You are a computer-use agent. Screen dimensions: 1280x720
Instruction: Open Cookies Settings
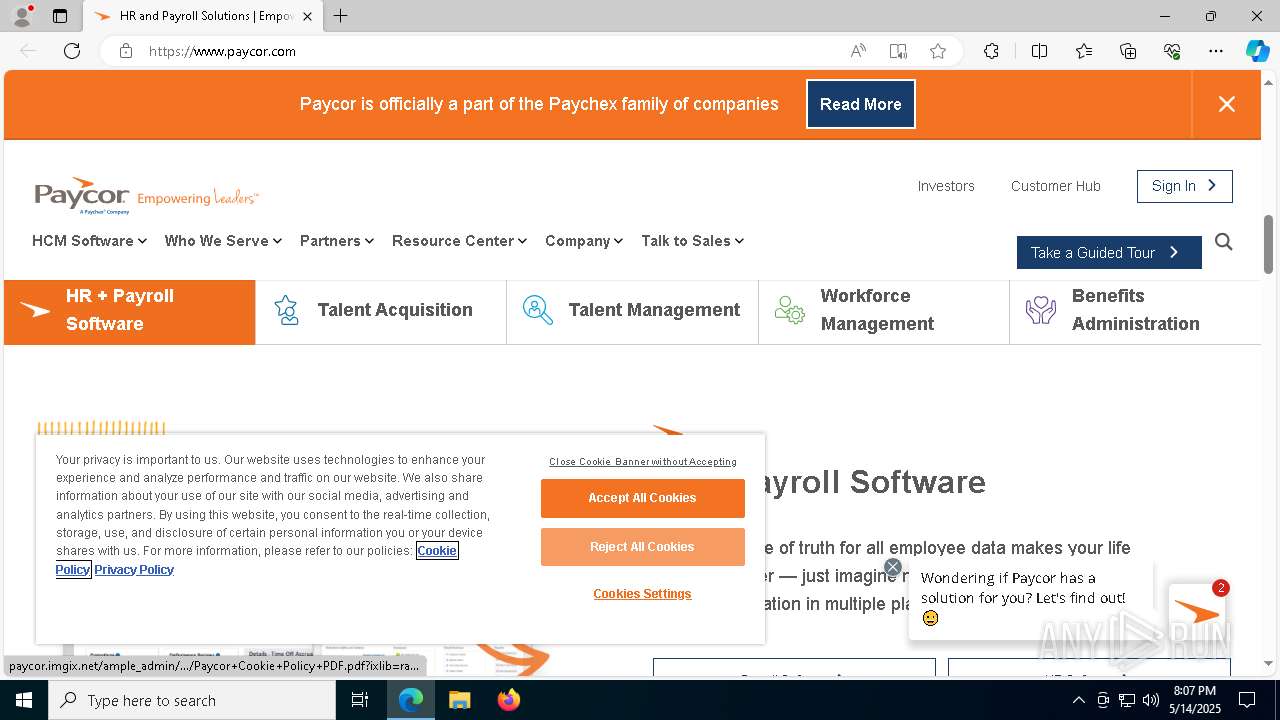642,594
